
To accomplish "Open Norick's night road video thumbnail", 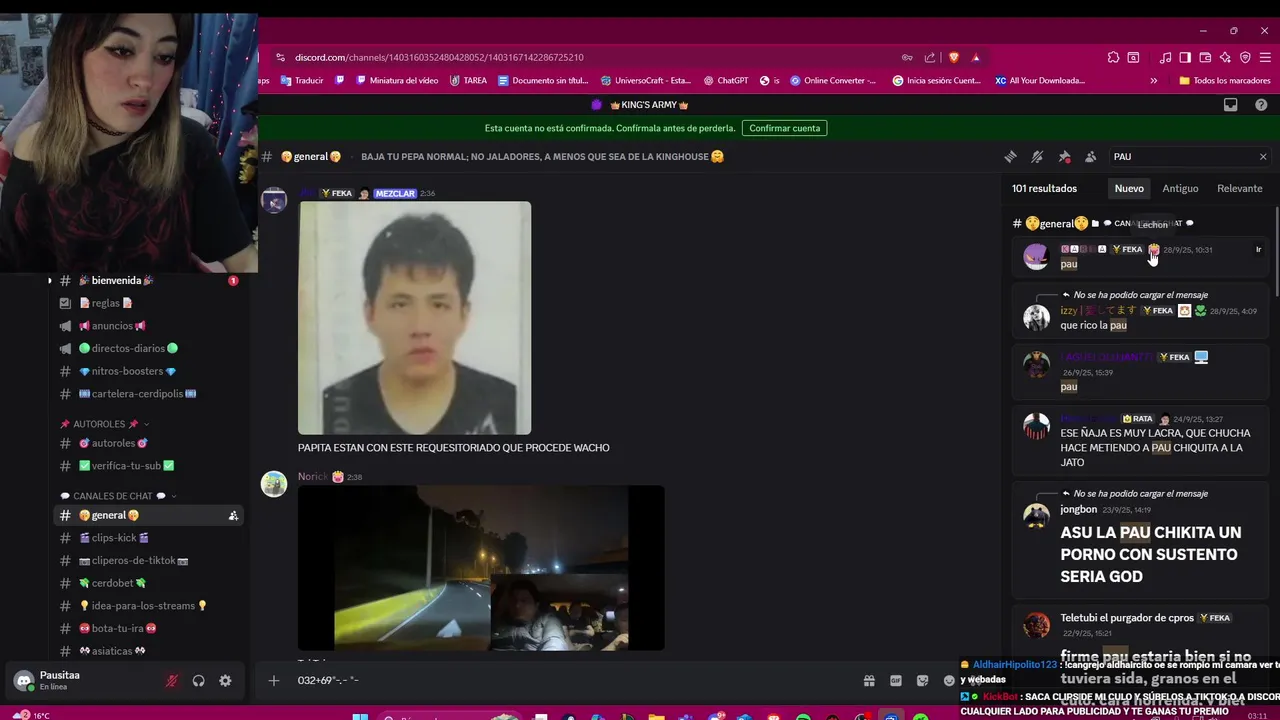I will click(481, 568).
